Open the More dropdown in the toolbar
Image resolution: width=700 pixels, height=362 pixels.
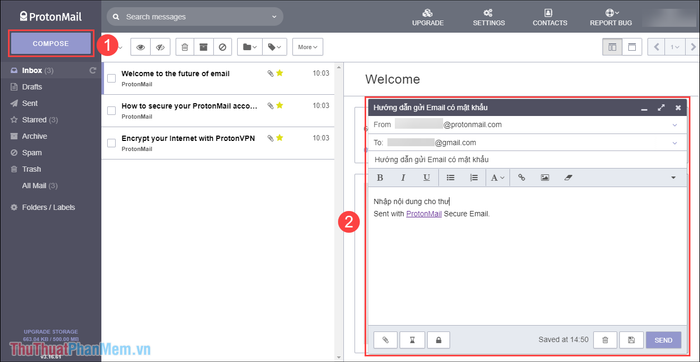pos(308,47)
